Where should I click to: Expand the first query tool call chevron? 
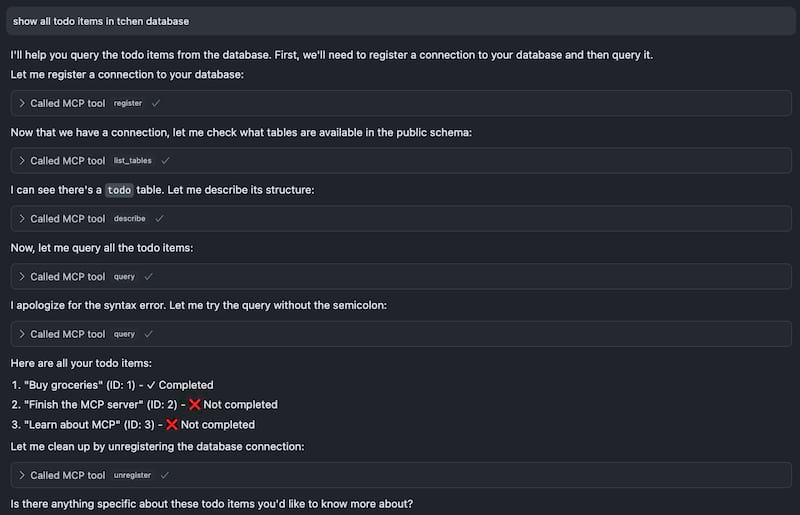click(x=22, y=277)
